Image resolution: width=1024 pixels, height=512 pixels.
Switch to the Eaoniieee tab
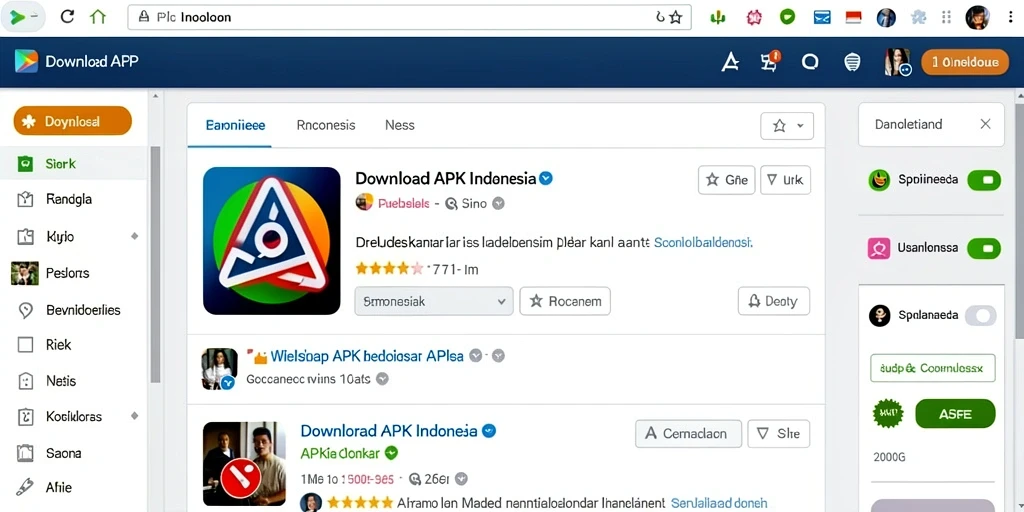point(235,125)
